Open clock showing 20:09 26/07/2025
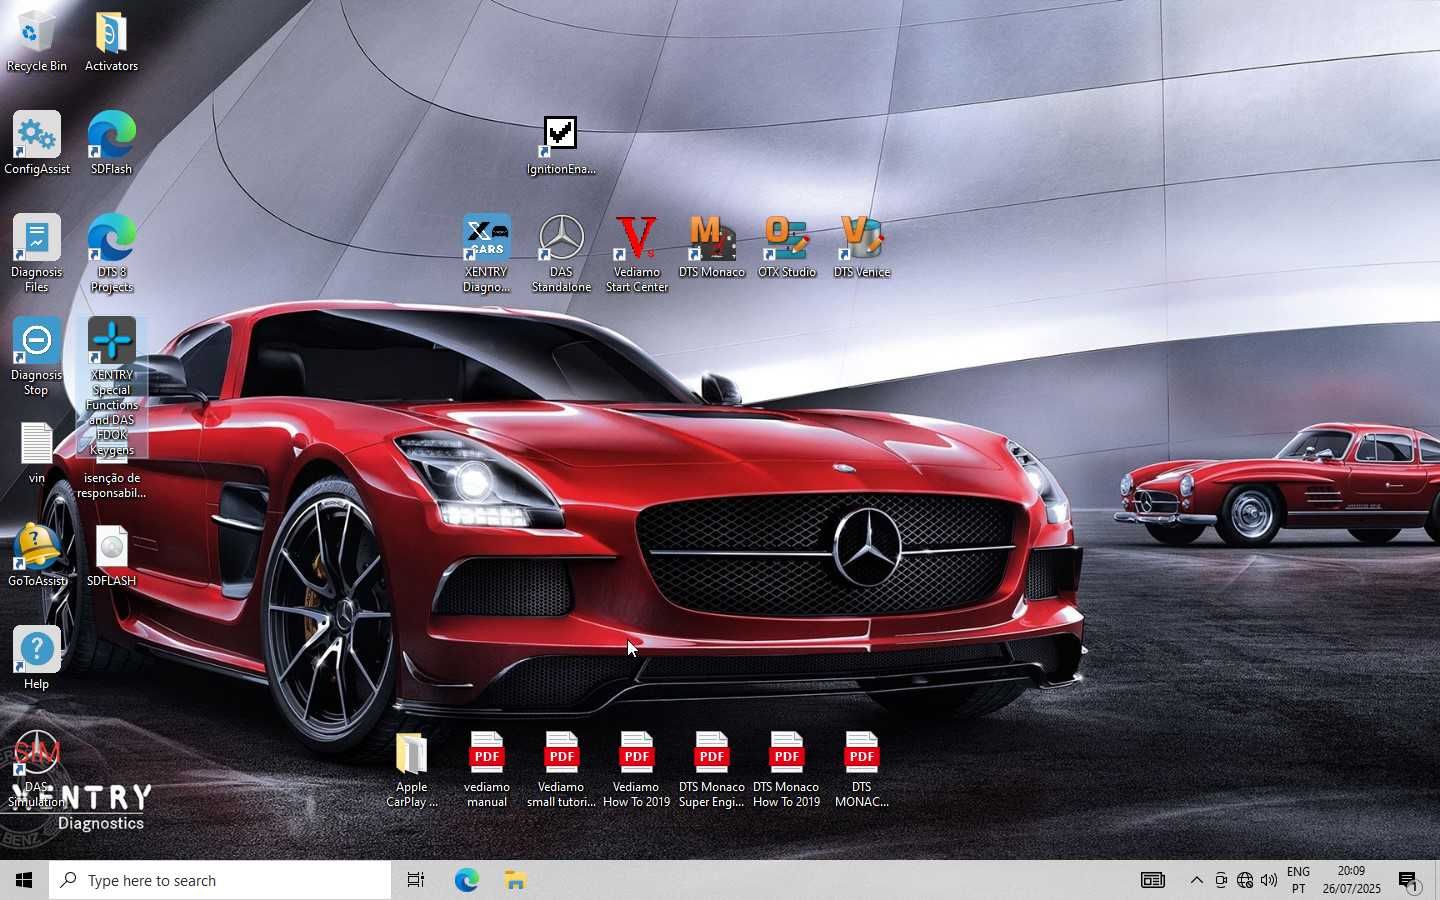1440x900 pixels. [x=1351, y=880]
